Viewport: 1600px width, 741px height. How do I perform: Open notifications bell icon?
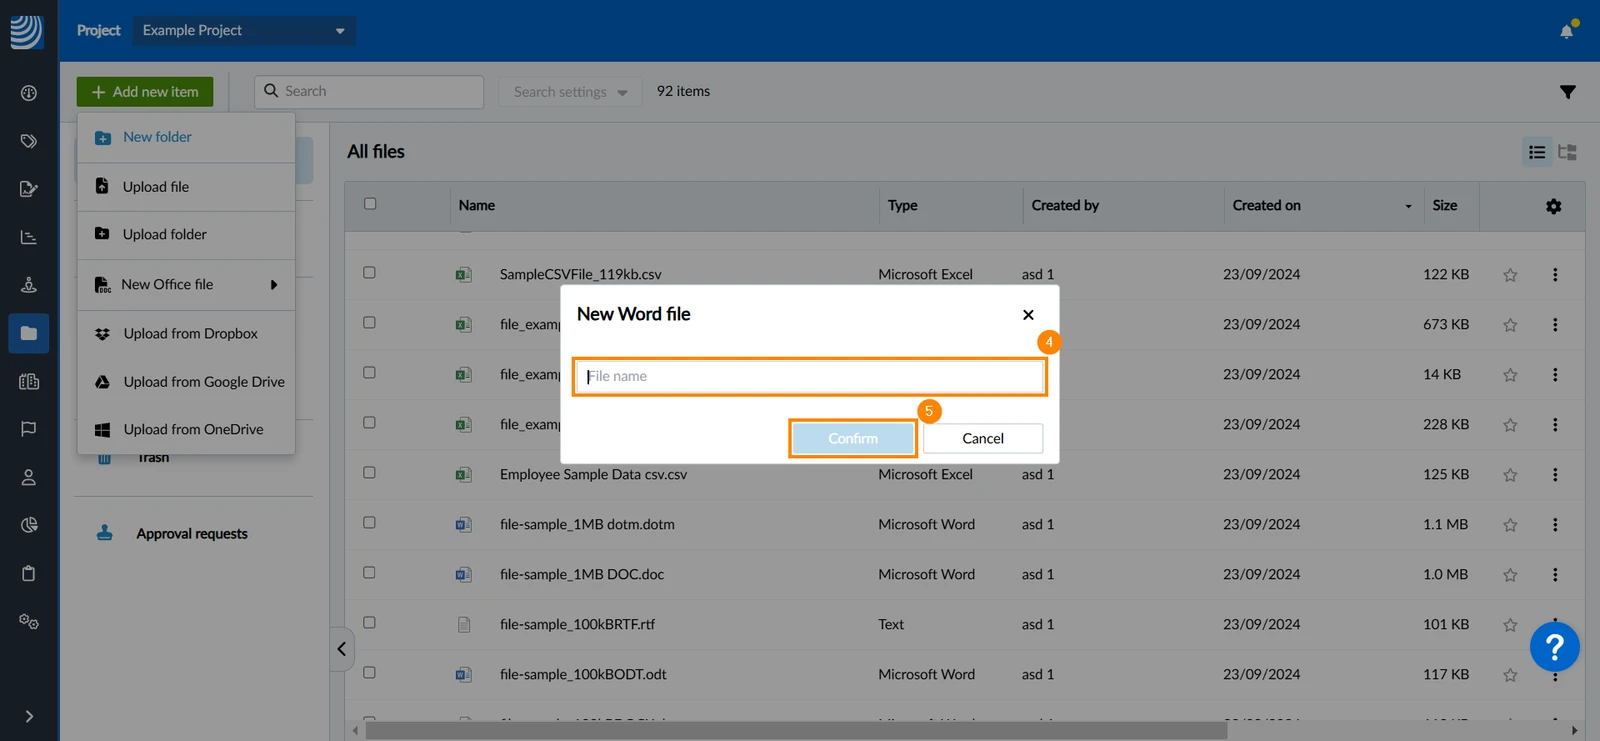(x=1567, y=31)
